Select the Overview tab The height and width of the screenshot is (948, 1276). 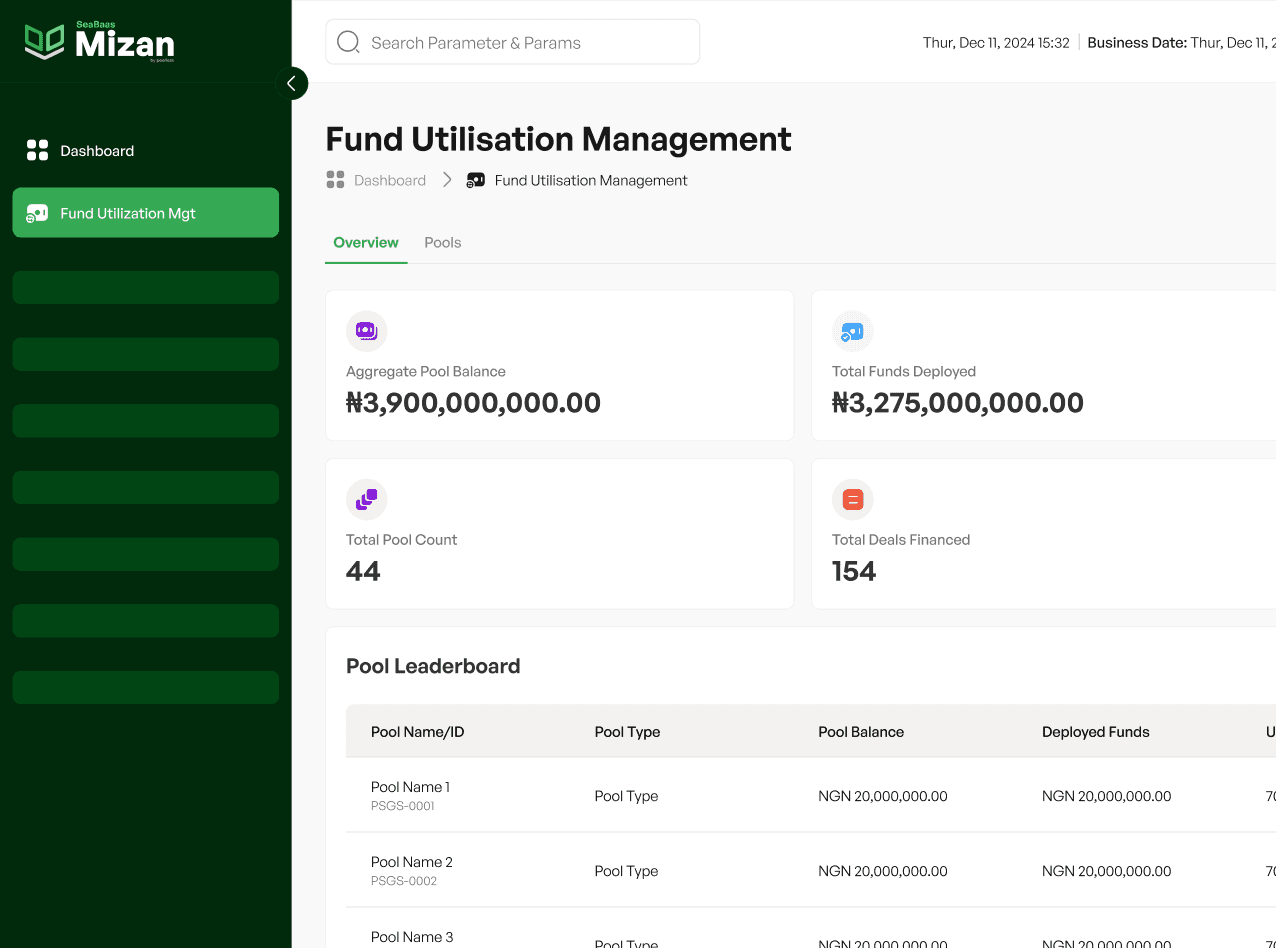point(366,242)
